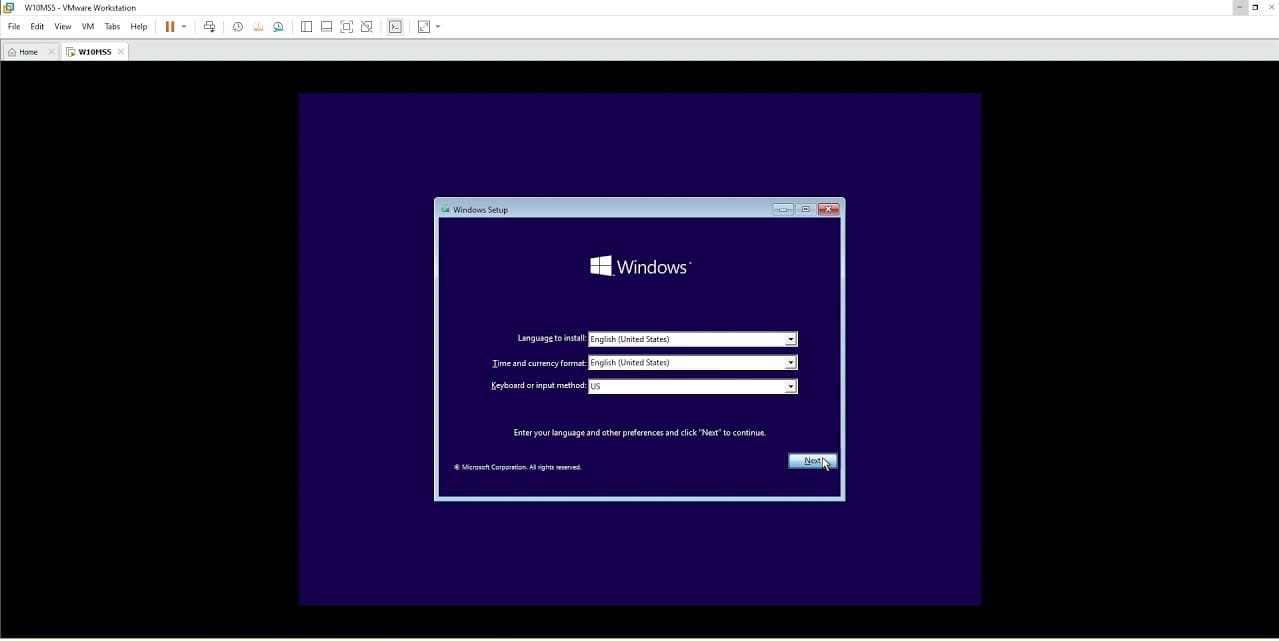Close the W10MSS tab
The height and width of the screenshot is (641, 1279).
(121, 52)
